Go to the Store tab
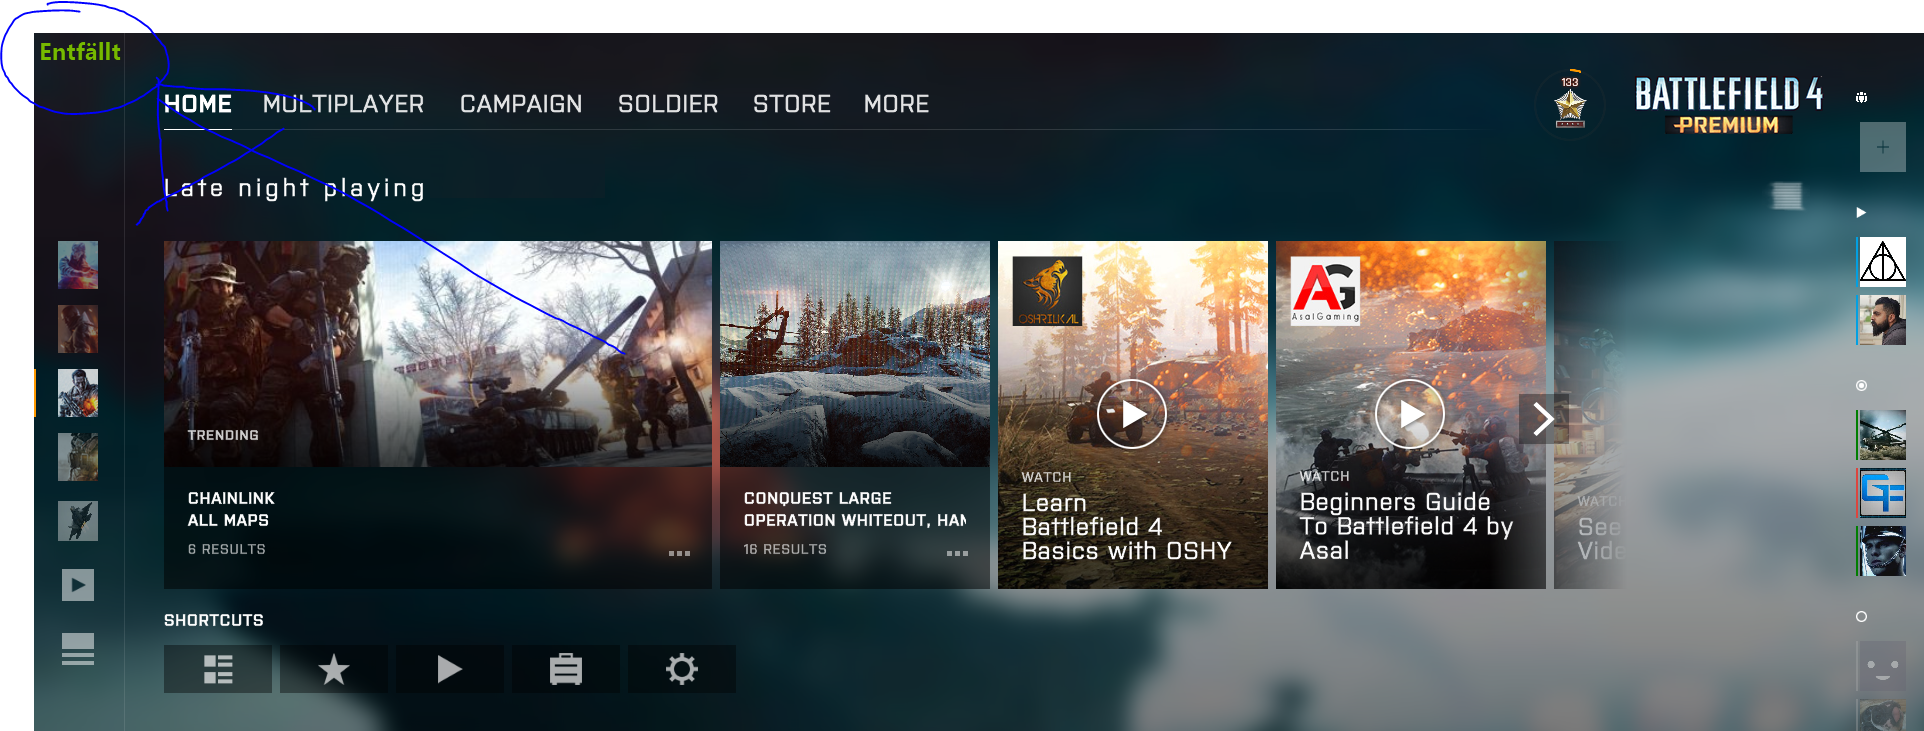The height and width of the screenshot is (731, 1924). tap(791, 104)
